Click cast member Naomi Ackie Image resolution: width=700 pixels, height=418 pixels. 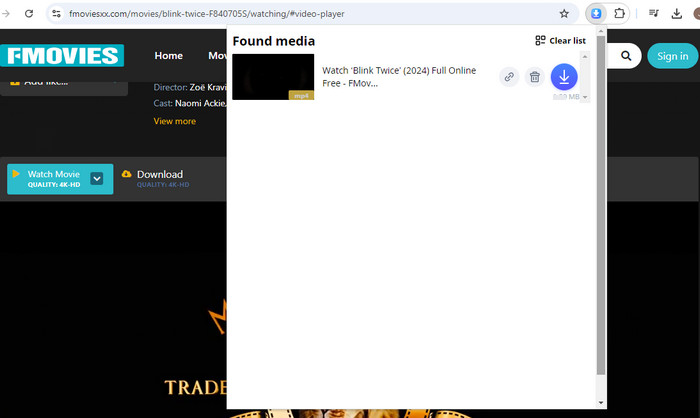click(x=200, y=103)
